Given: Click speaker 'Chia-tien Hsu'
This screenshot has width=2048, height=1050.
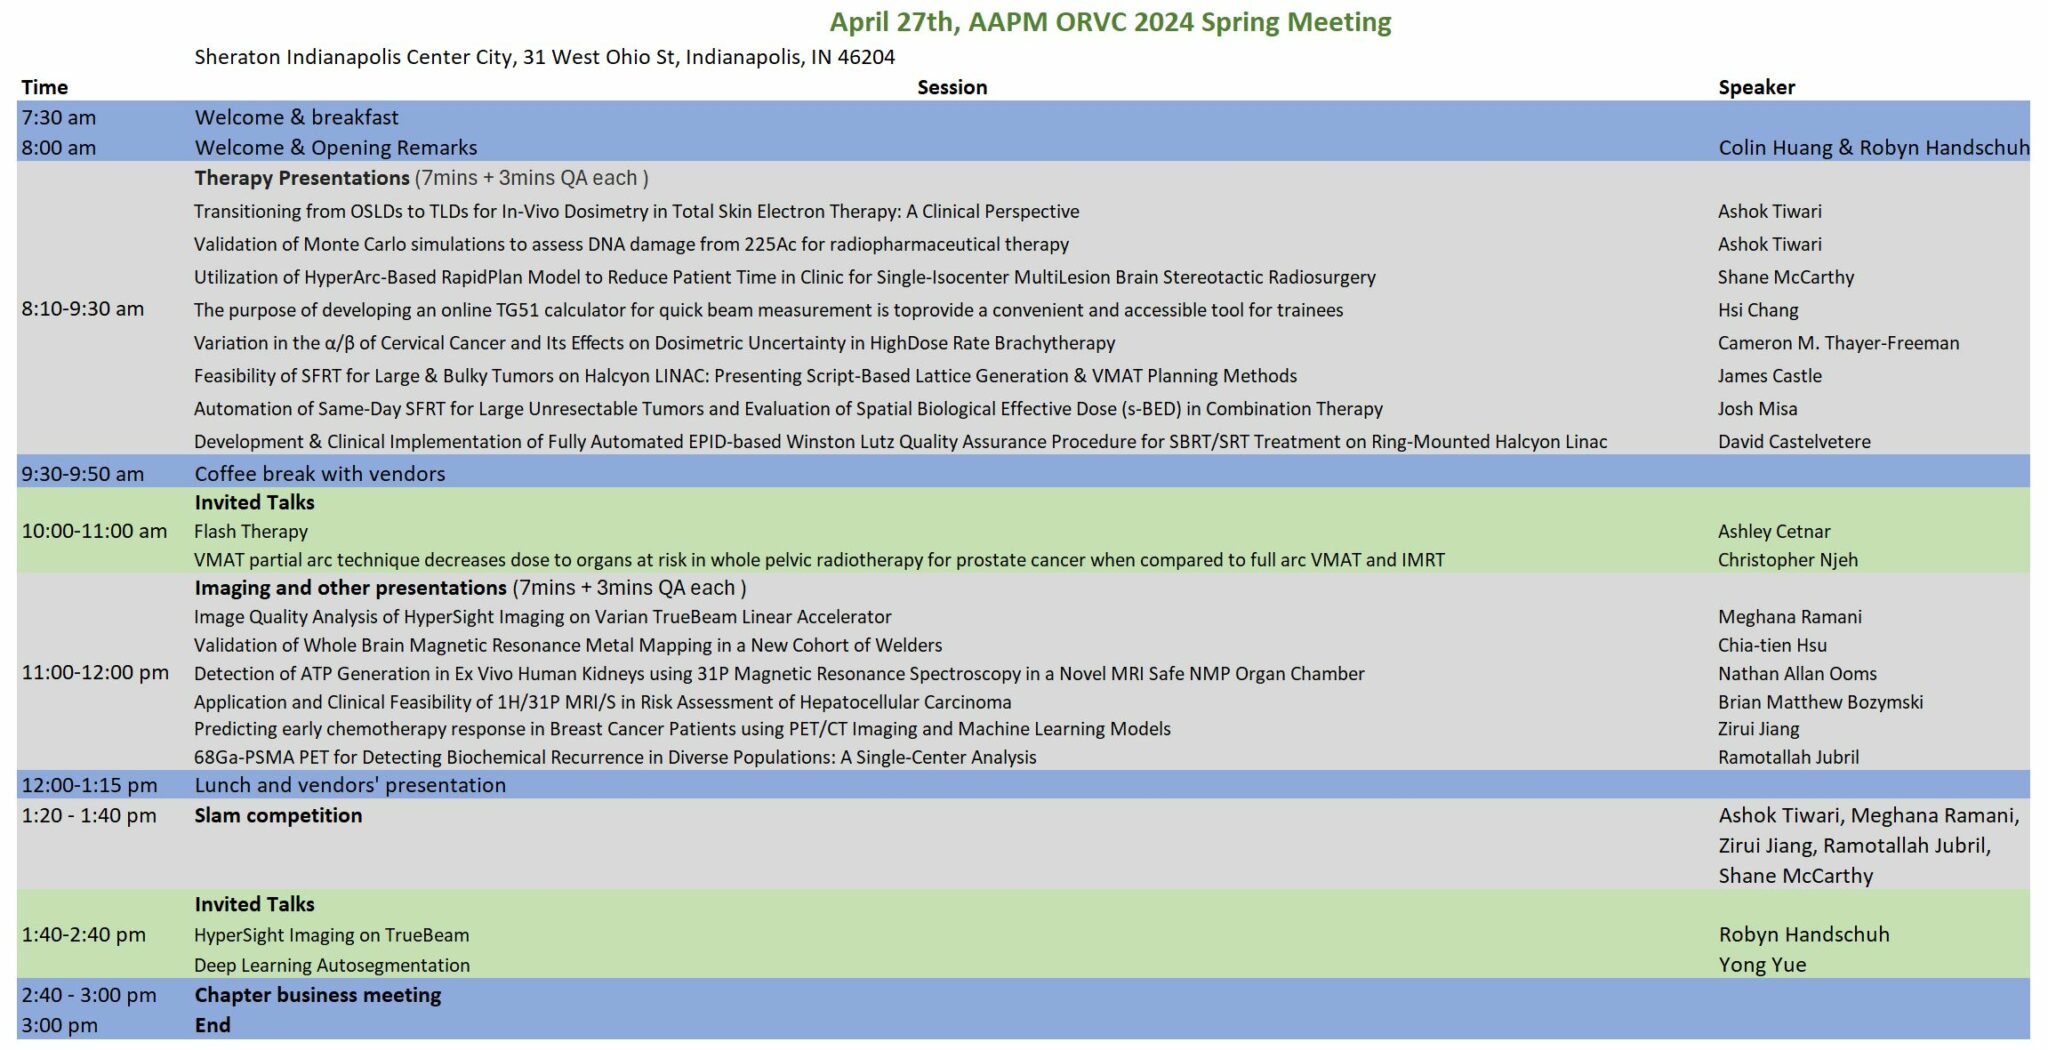Looking at the screenshot, I should tap(1772, 646).
